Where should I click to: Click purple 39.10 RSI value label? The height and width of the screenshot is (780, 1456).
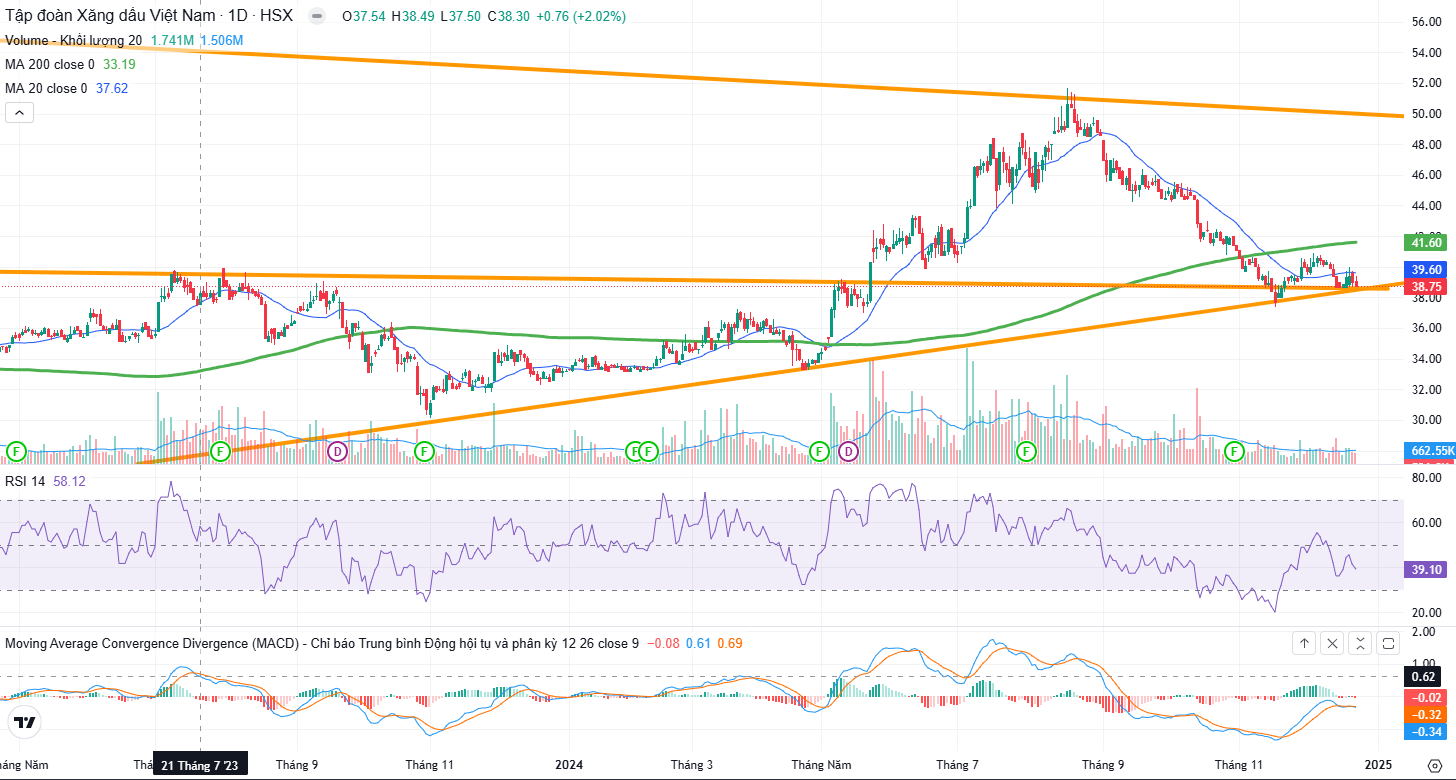click(x=1427, y=569)
